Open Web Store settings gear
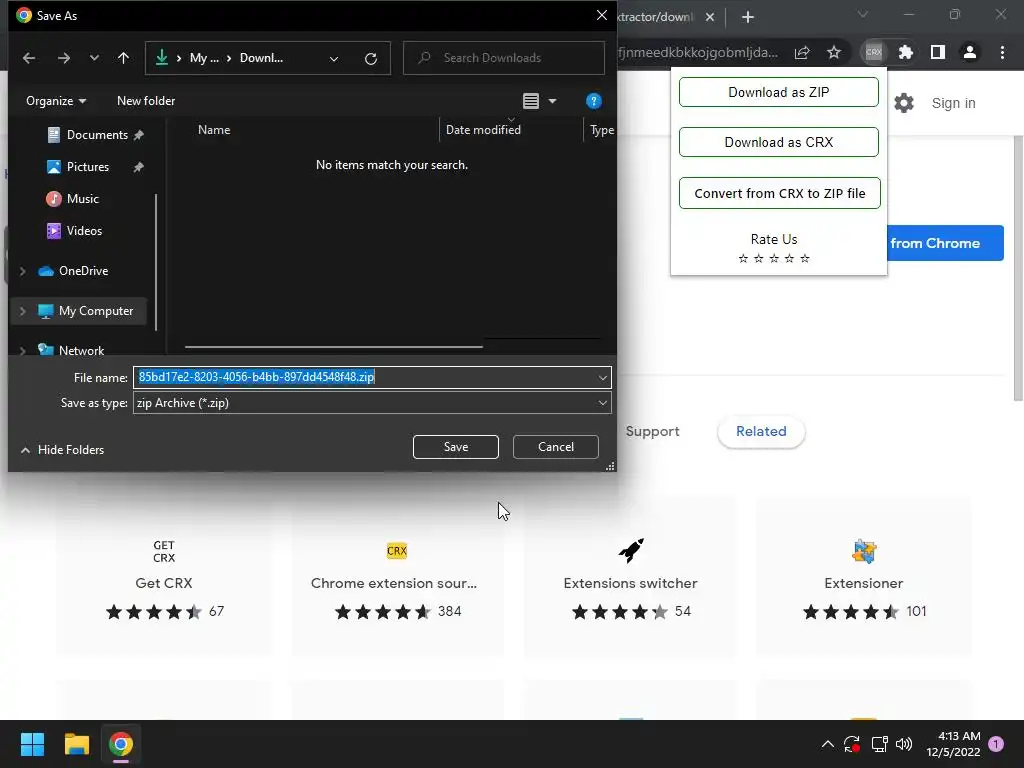The width and height of the screenshot is (1024, 768). pyautogui.click(x=904, y=103)
